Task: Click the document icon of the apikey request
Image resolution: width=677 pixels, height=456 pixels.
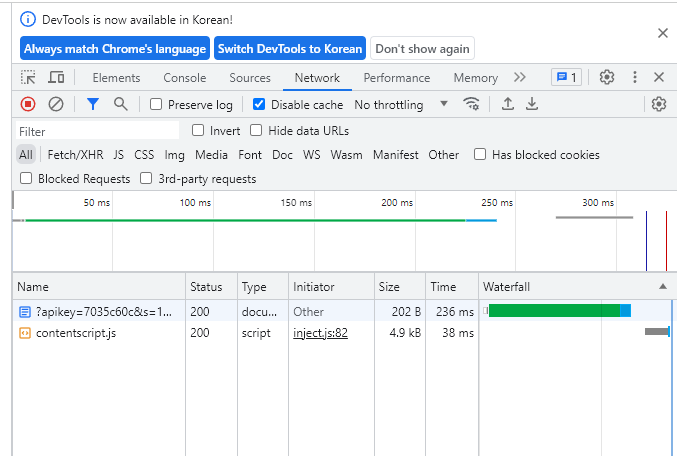Action: coord(25,311)
